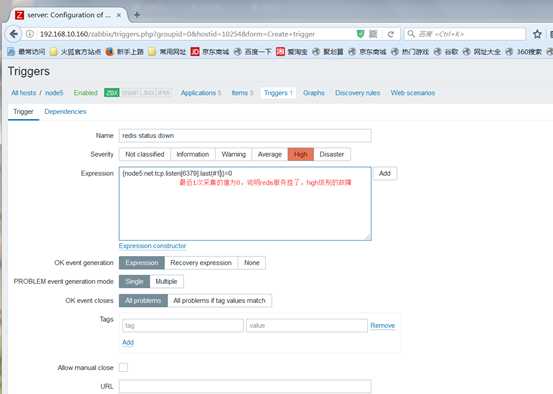Screen dimensions: 553x394
Task: Click the green shield icon in address bar
Action: tap(360, 34)
